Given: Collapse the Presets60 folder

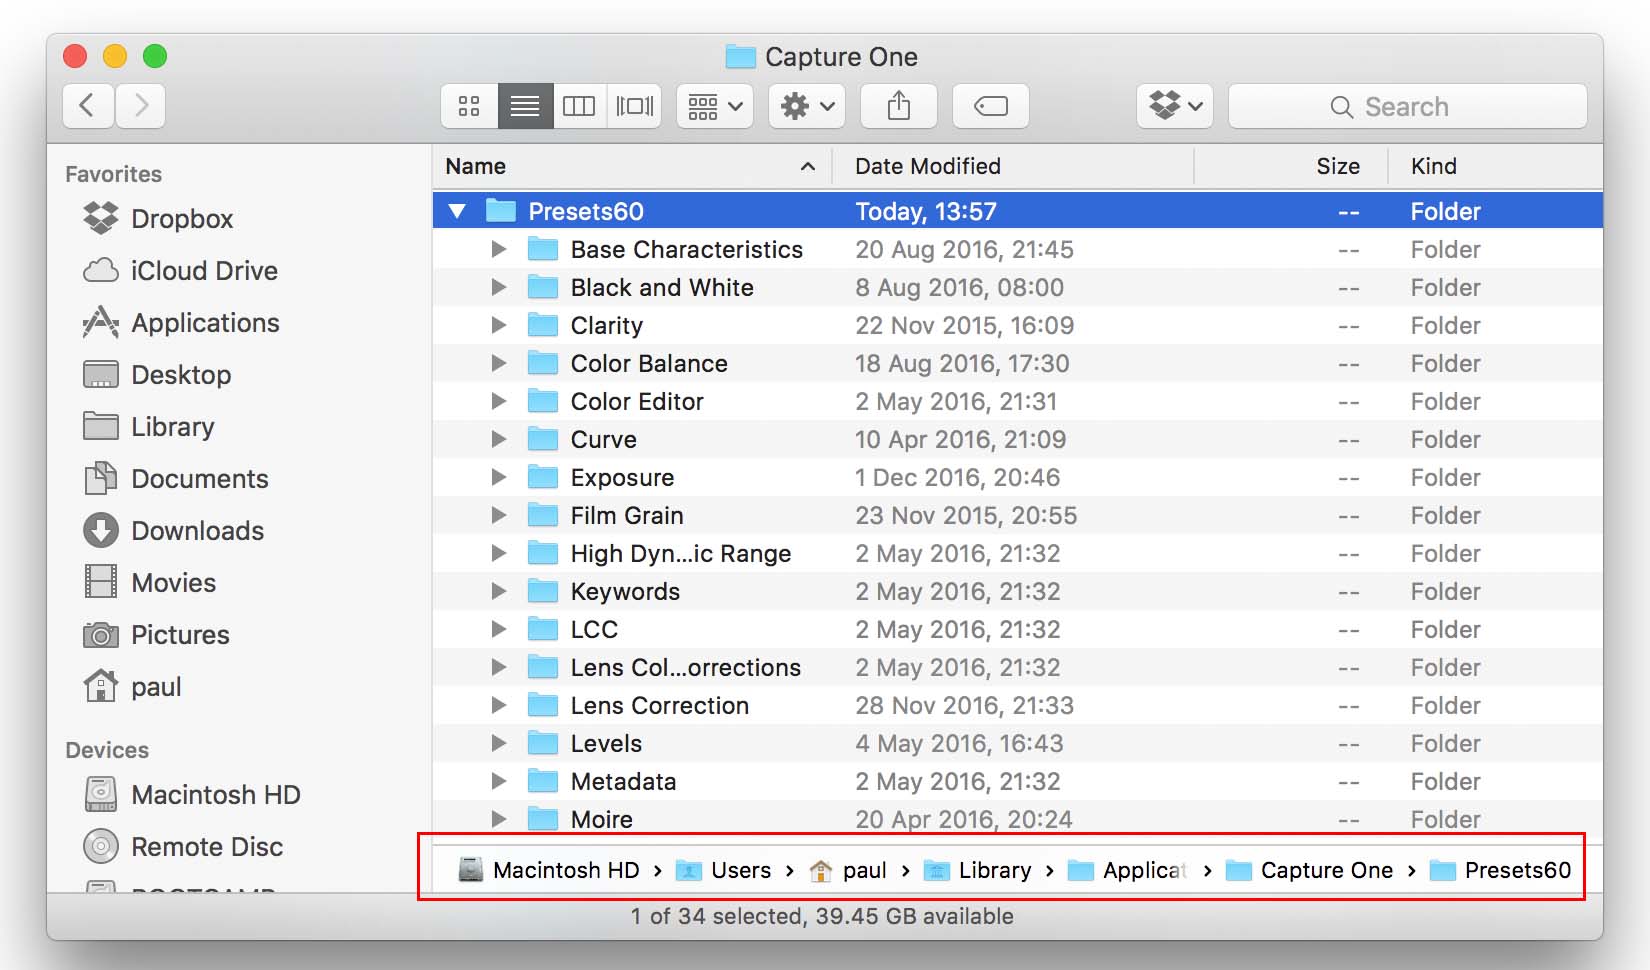Looking at the screenshot, I should click(x=458, y=211).
